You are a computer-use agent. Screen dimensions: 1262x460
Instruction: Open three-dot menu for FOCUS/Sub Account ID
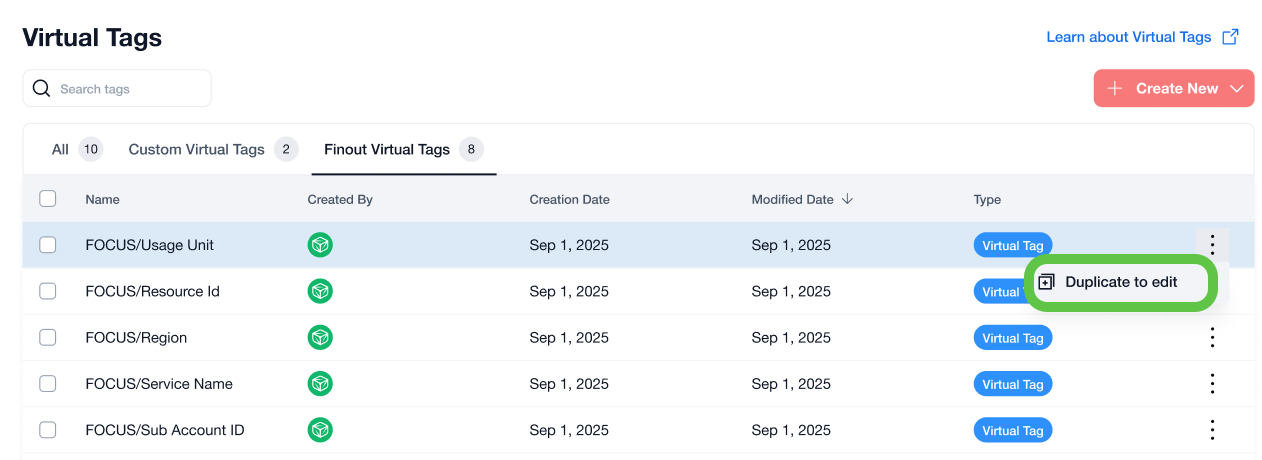(x=1212, y=430)
